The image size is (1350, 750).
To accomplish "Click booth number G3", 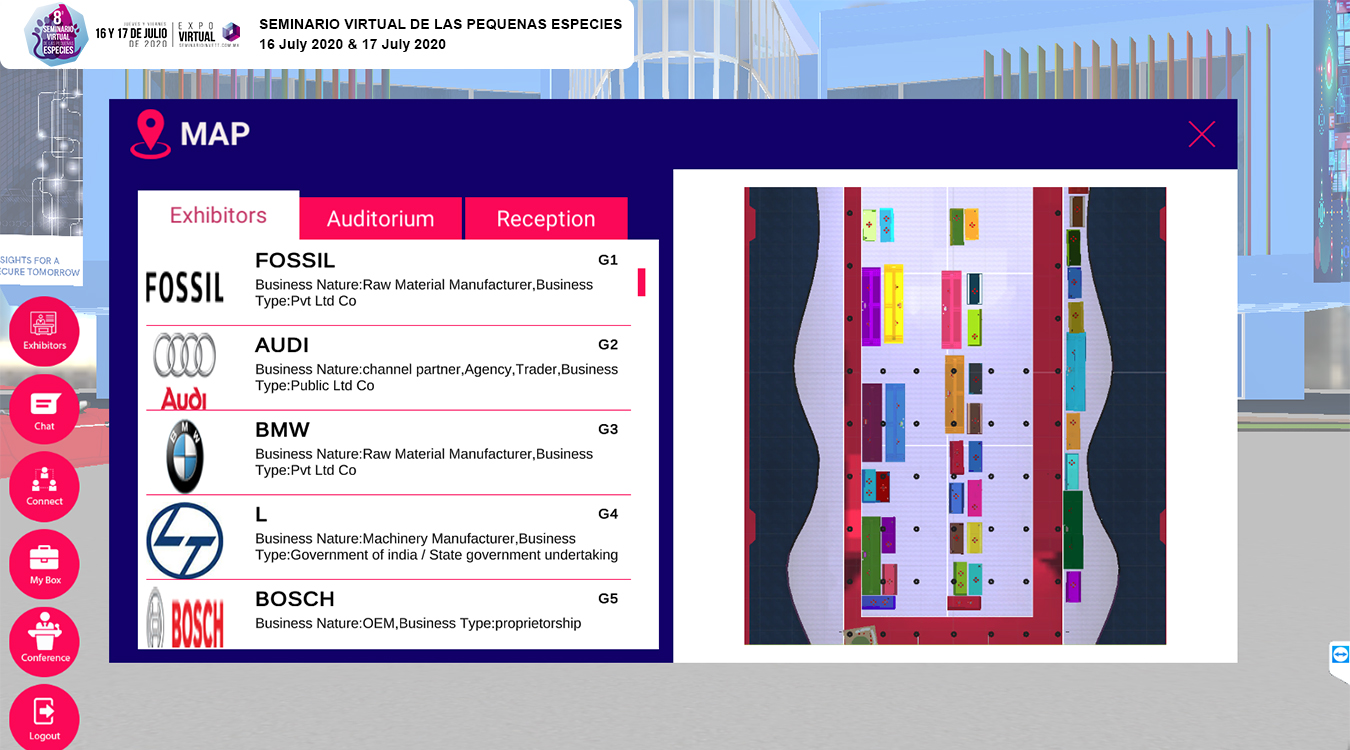I will 608,429.
